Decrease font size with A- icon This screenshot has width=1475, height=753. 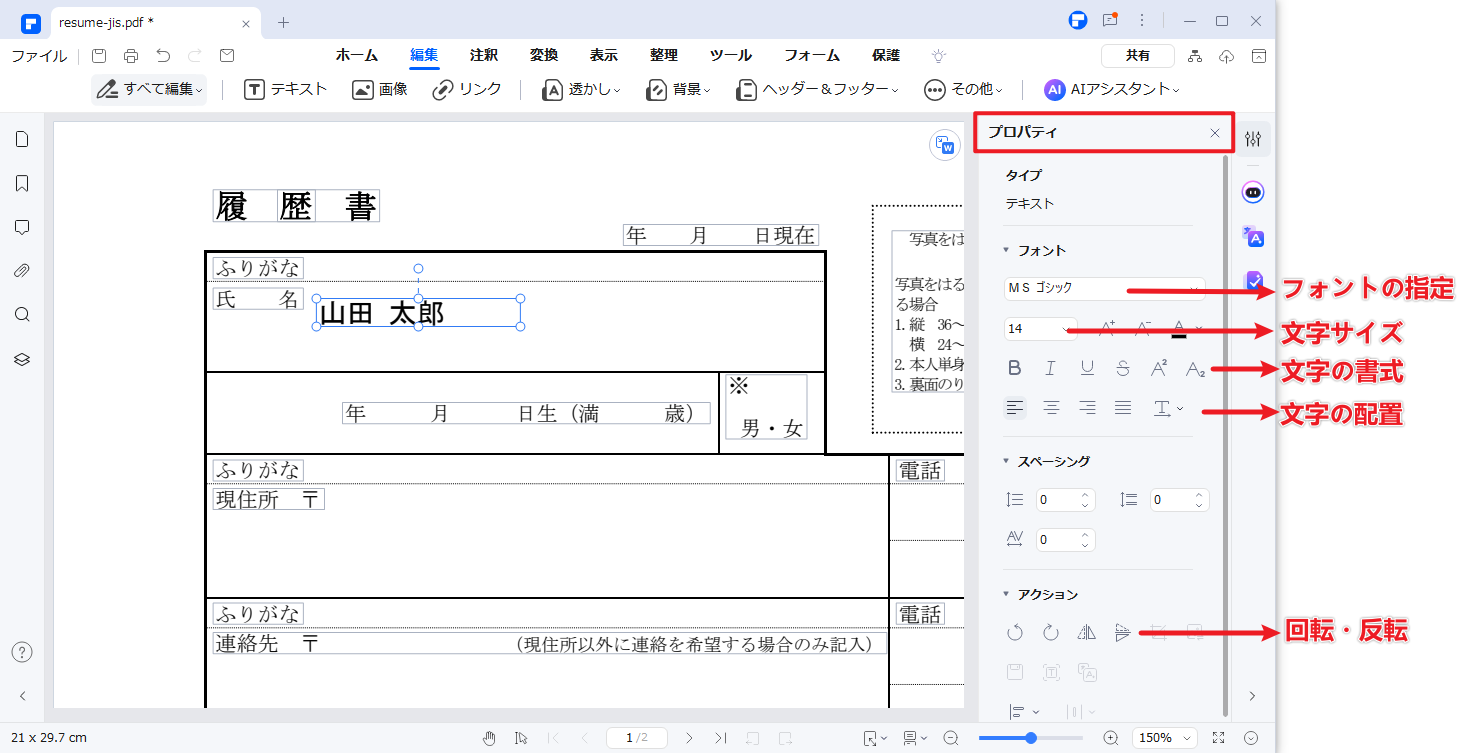pos(1143,327)
